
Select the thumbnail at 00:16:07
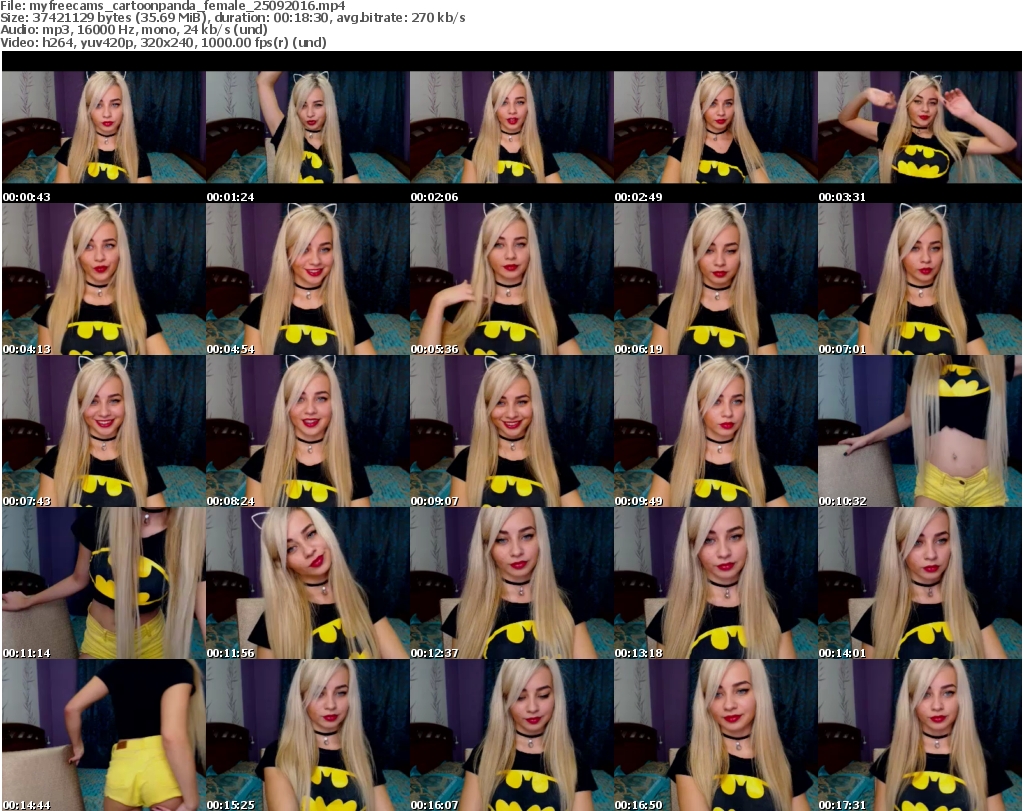coord(511,735)
